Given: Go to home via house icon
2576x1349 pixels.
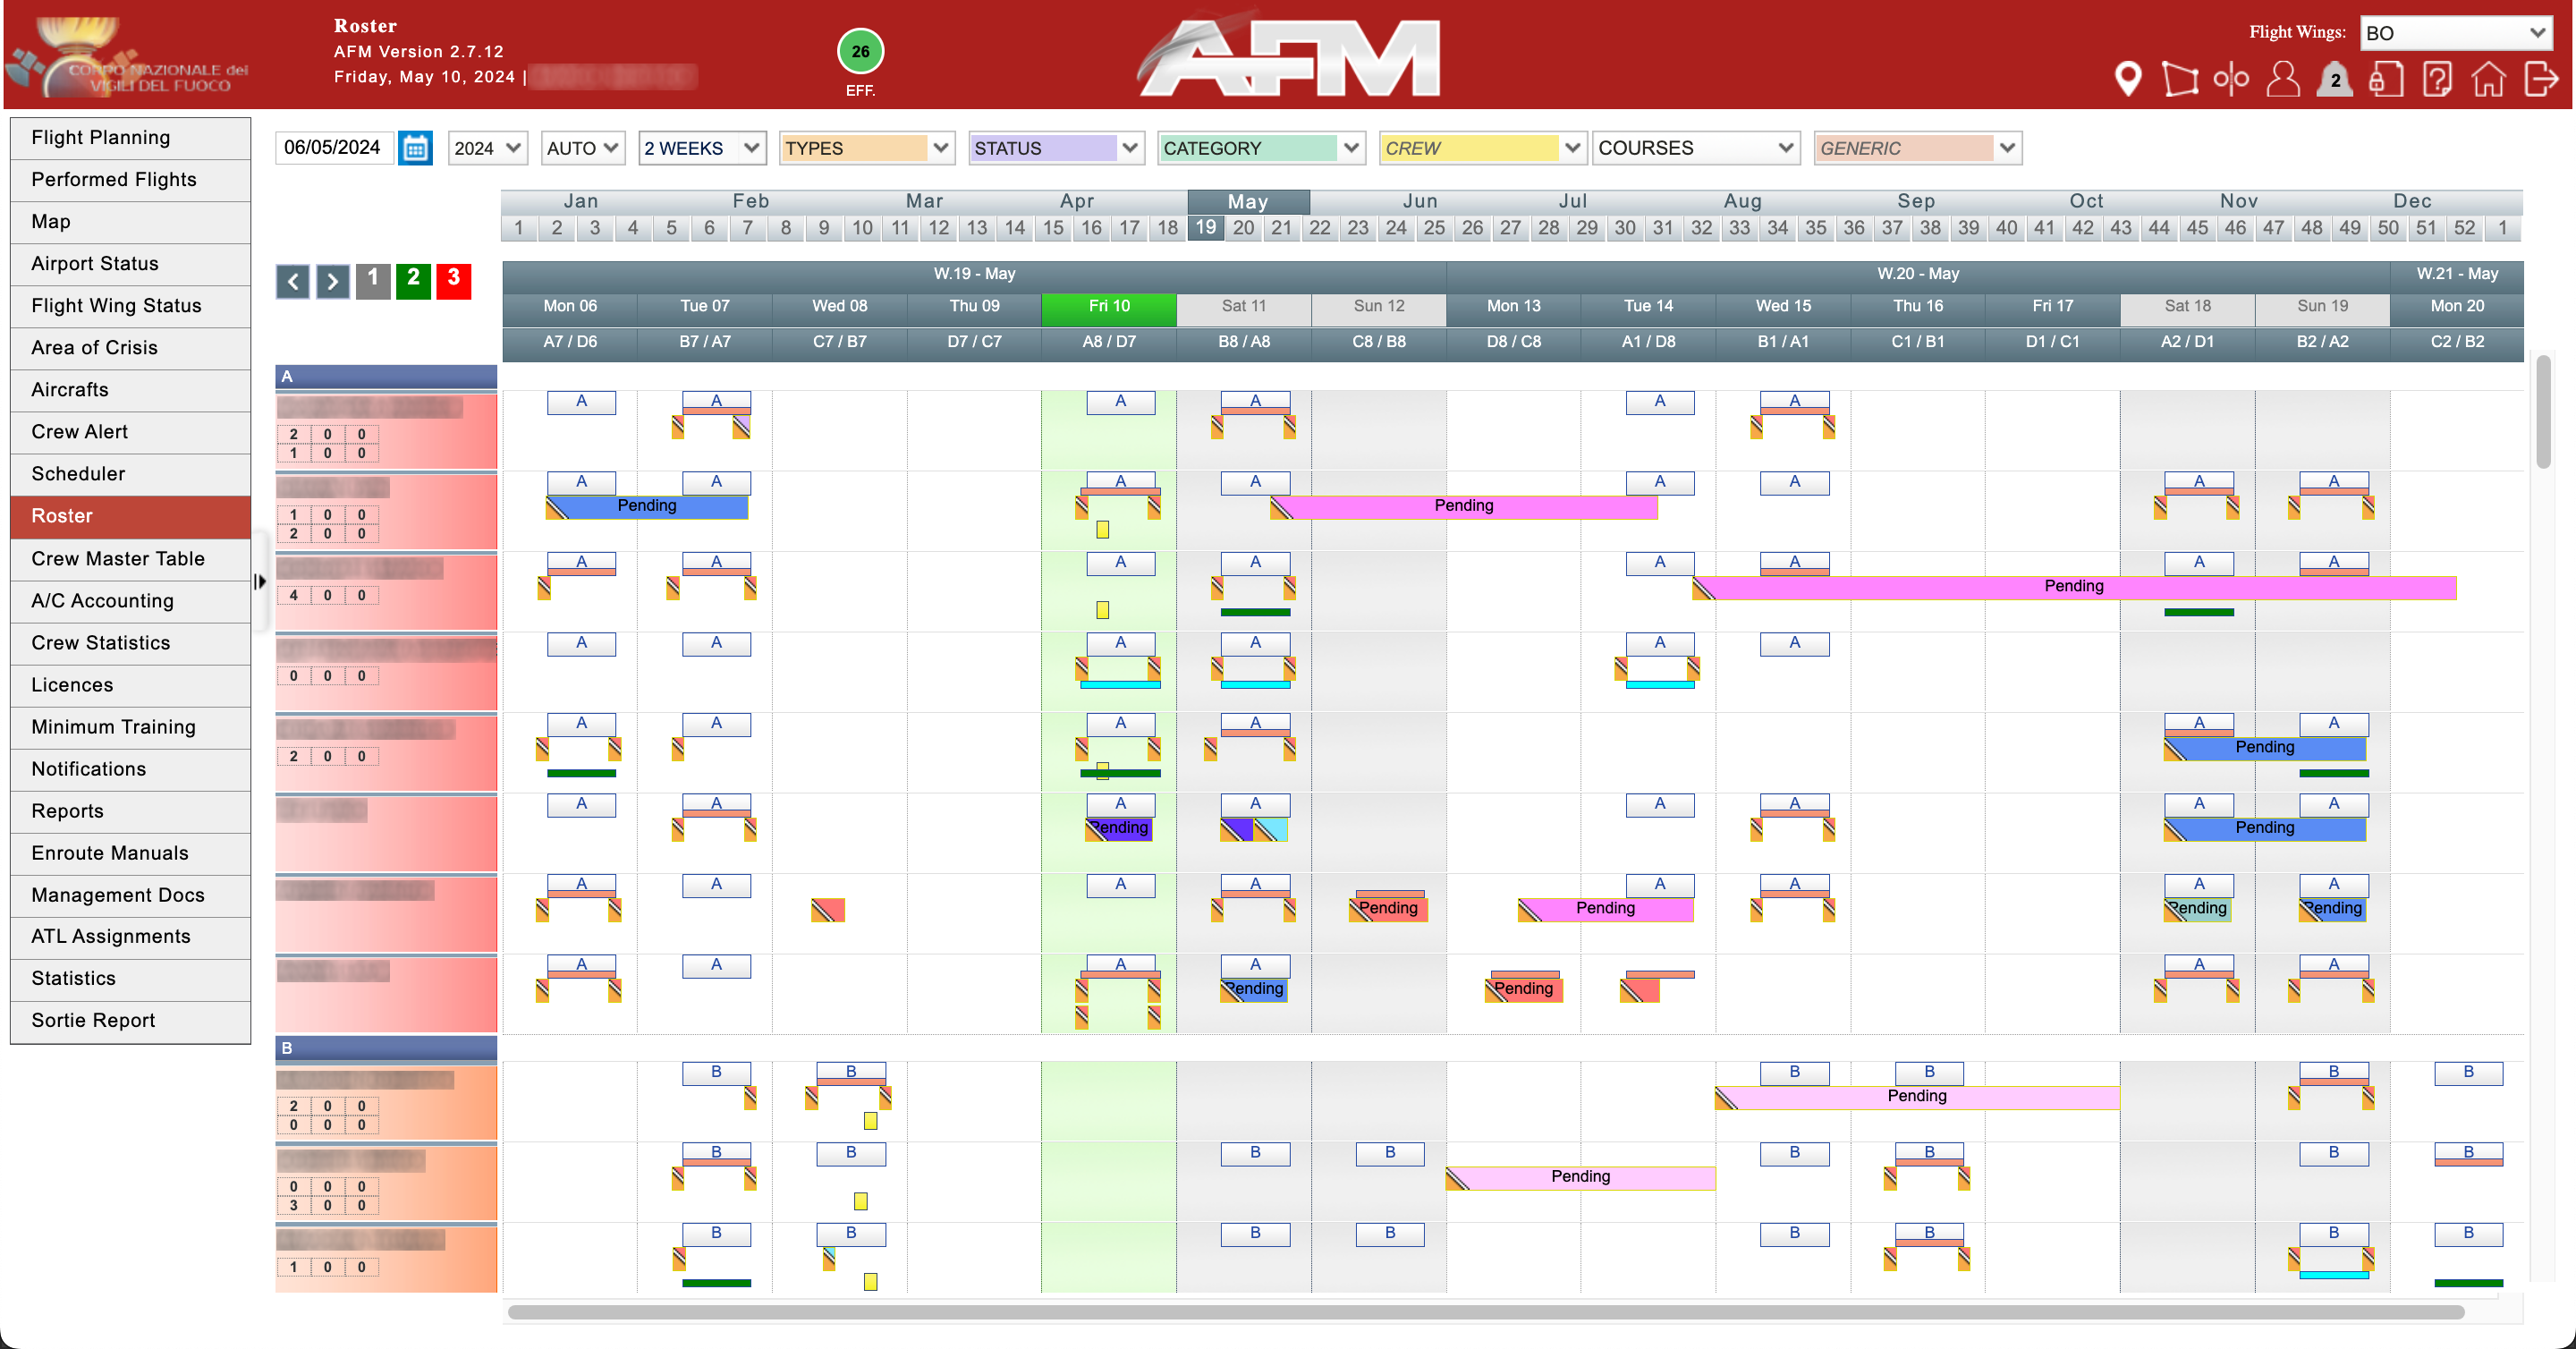Looking at the screenshot, I should coord(2489,78).
